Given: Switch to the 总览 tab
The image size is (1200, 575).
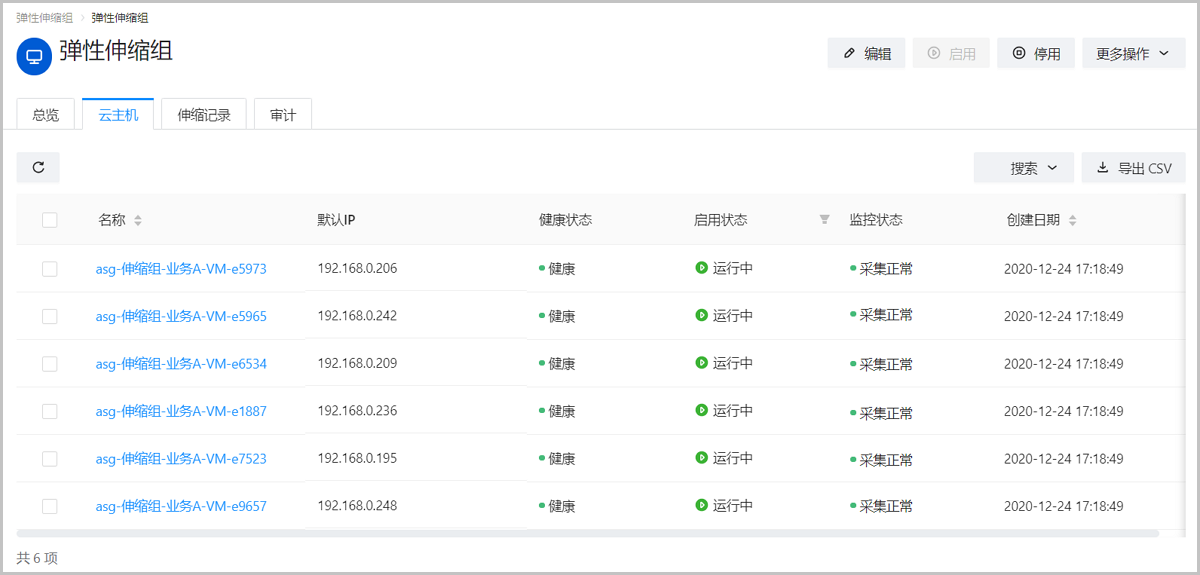Looking at the screenshot, I should pyautogui.click(x=45, y=115).
